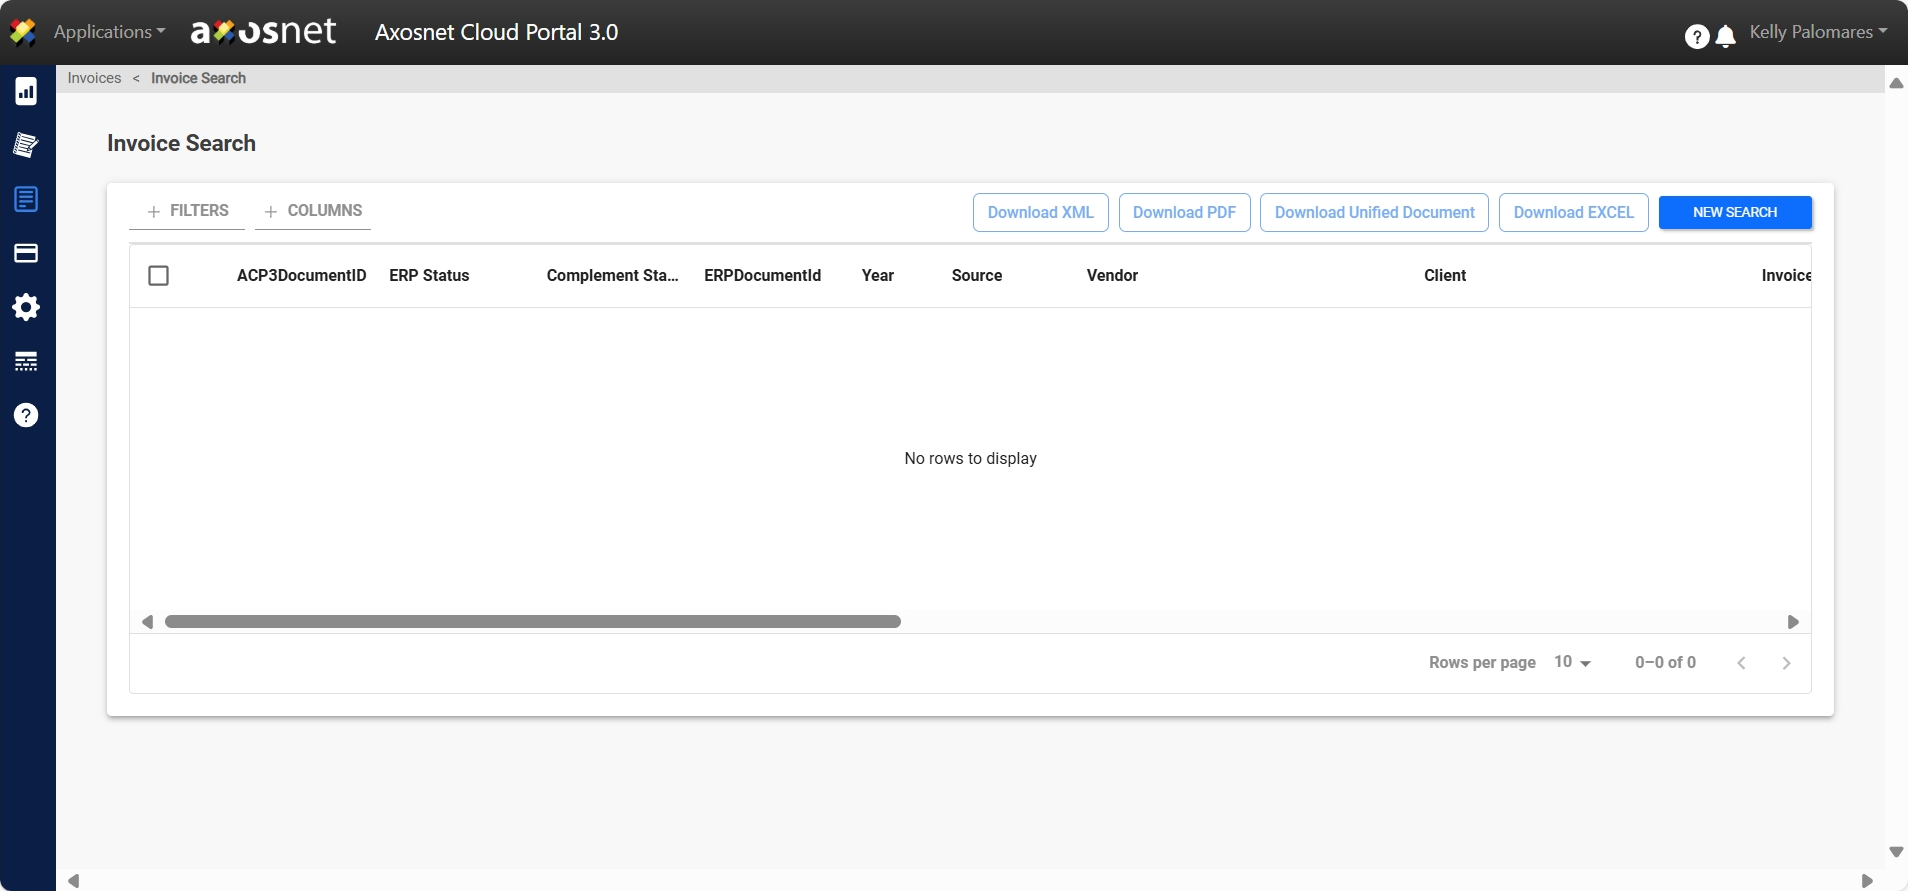The width and height of the screenshot is (1908, 891).
Task: Click the Download Unified Document button
Action: click(1374, 212)
